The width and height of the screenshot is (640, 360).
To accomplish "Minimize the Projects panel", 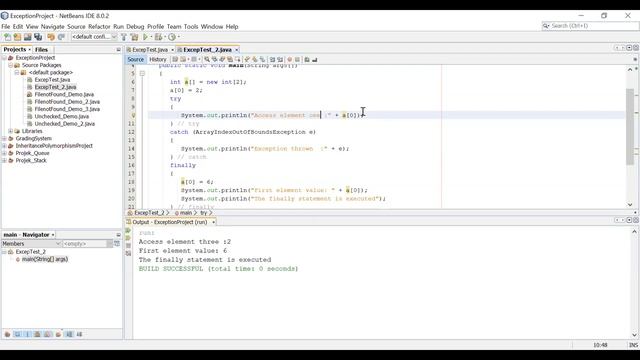I will click(118, 50).
